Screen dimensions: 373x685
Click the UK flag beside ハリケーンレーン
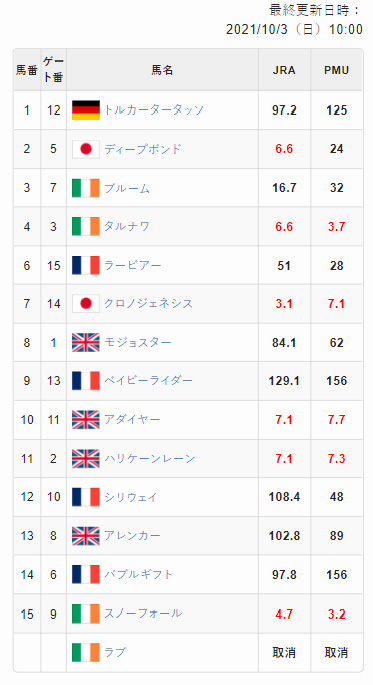(86, 458)
